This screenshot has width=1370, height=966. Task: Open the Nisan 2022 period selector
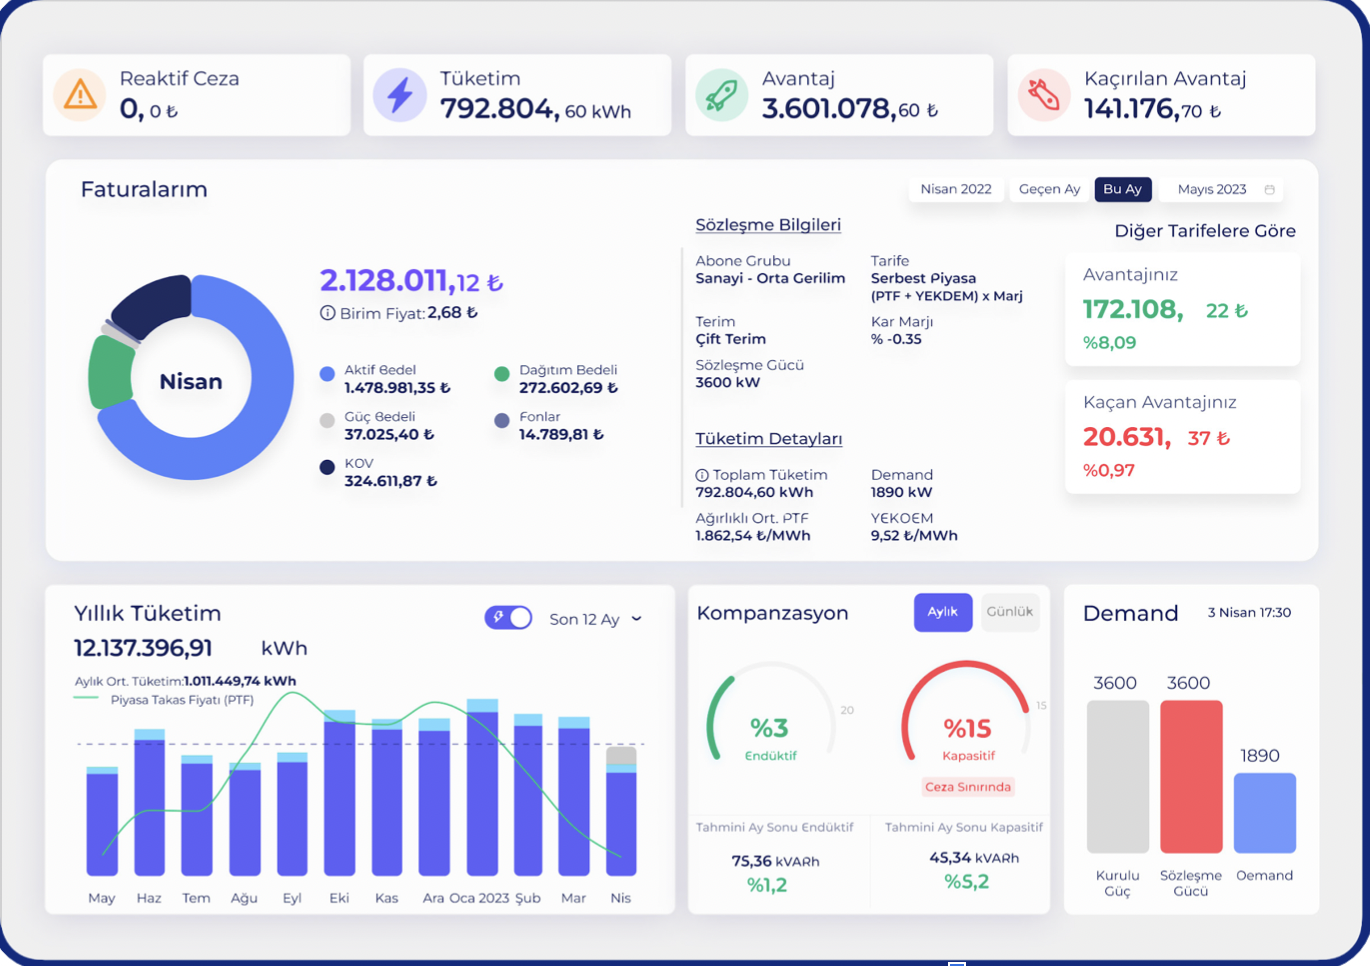point(956,189)
